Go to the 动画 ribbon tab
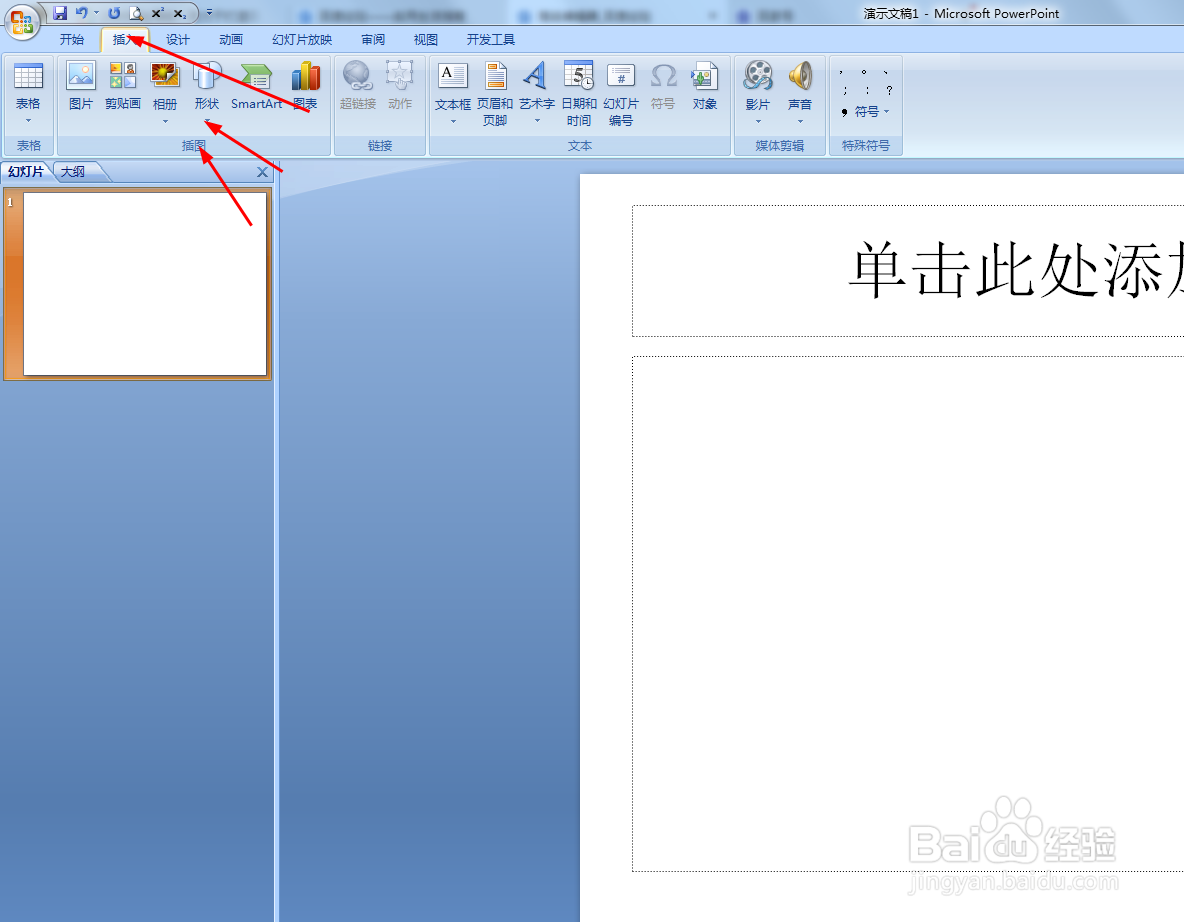This screenshot has height=922, width=1184. point(231,39)
